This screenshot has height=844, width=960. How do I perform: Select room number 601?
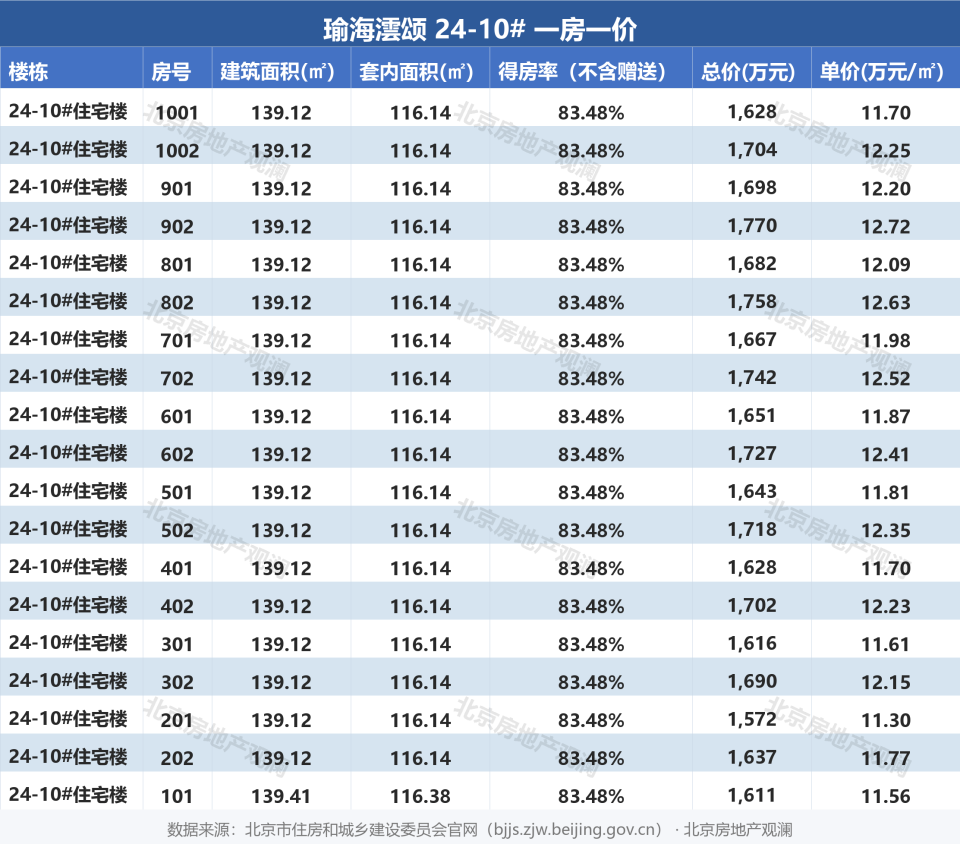point(177,416)
